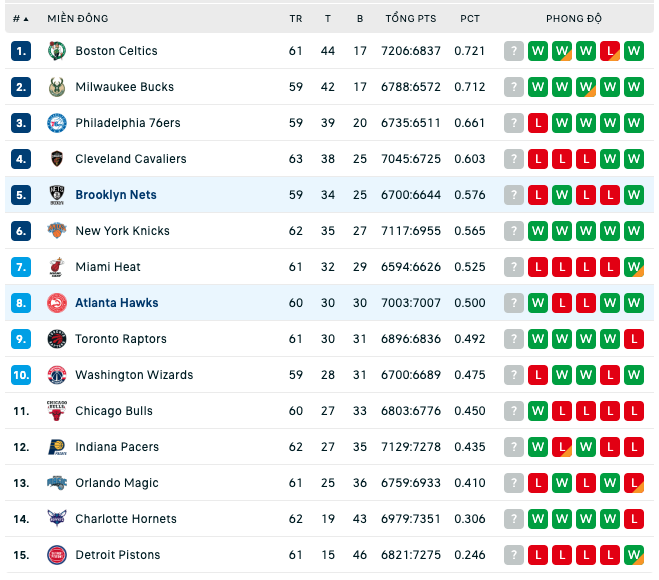Click the Boston Celtics red L form badge
659x580 pixels.
[610, 51]
